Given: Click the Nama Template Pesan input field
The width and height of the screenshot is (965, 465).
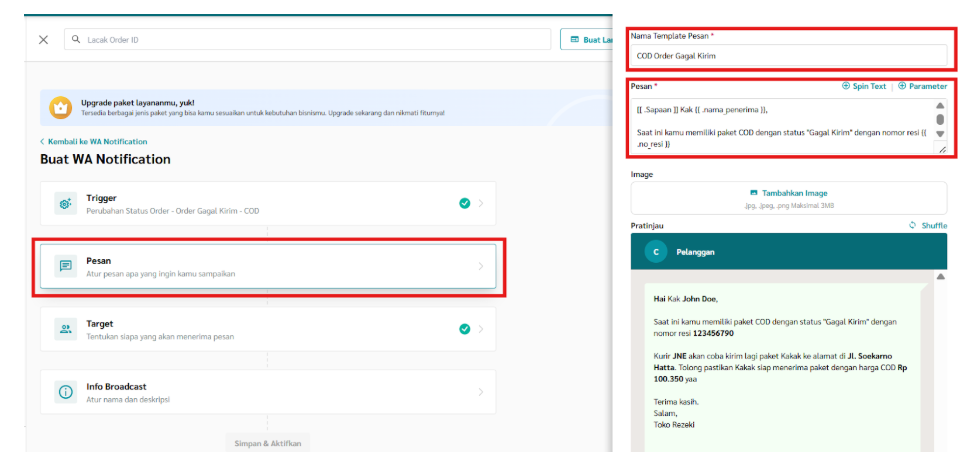Looking at the screenshot, I should click(788, 56).
